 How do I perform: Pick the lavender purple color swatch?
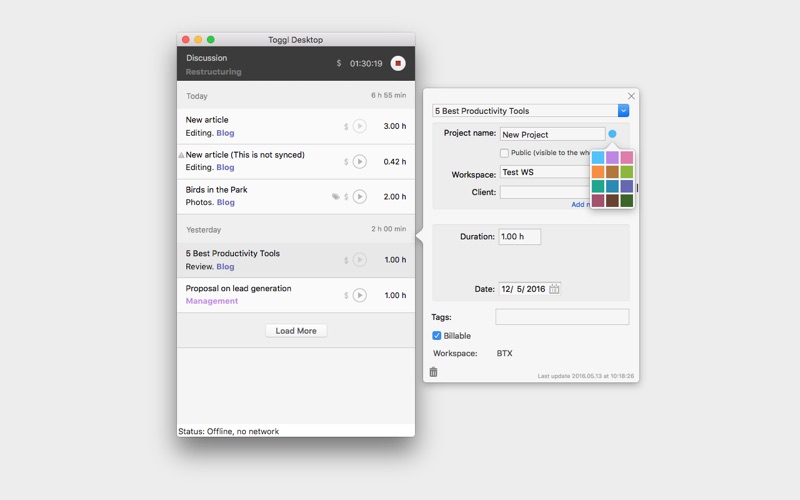click(x=612, y=157)
